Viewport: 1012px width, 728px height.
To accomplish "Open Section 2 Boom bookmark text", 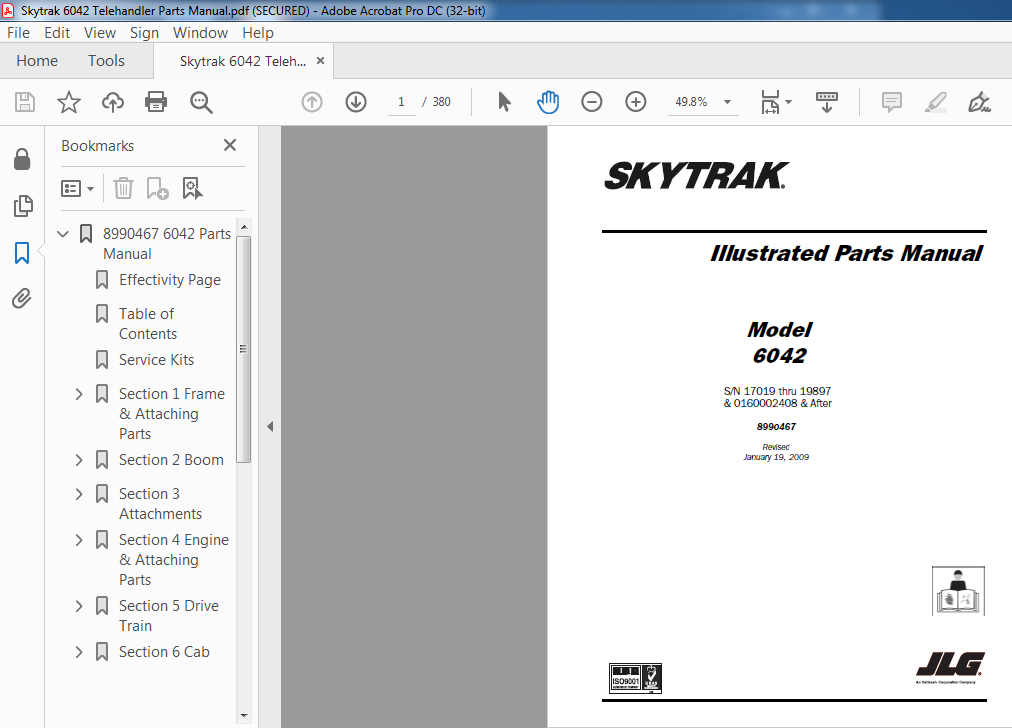I will pyautogui.click(x=171, y=460).
